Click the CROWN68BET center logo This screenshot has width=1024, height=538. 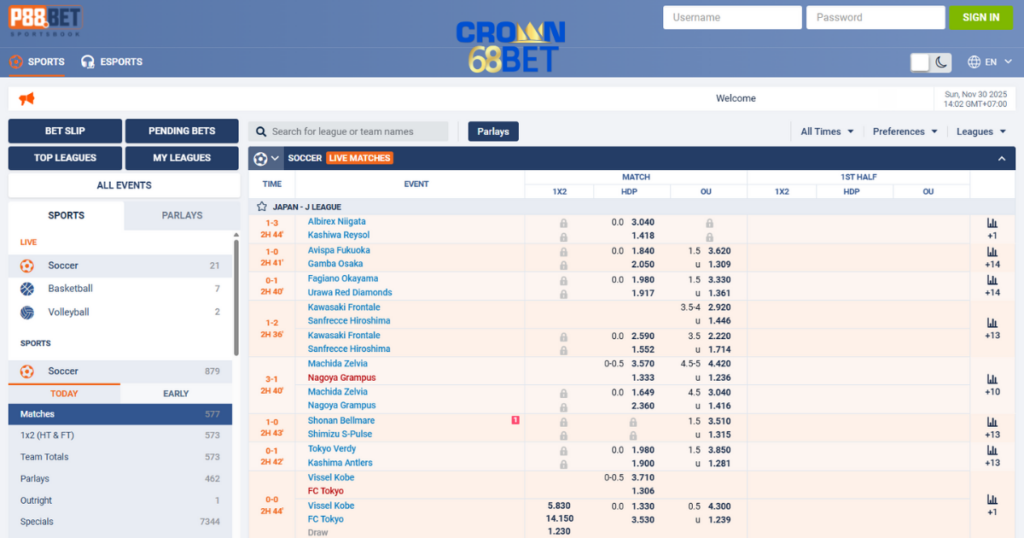511,46
